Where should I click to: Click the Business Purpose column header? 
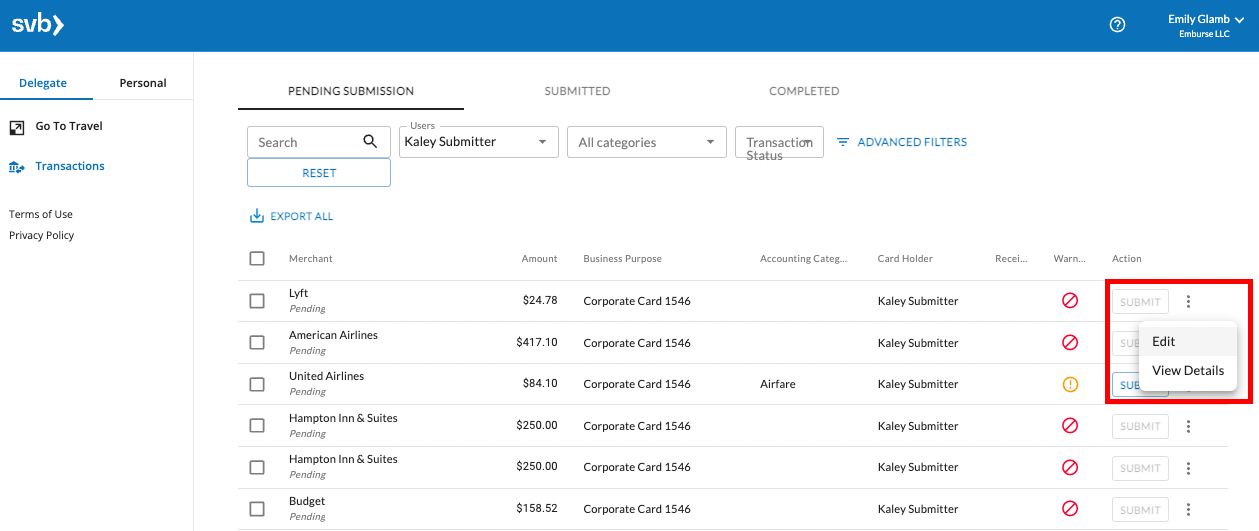[x=623, y=258]
